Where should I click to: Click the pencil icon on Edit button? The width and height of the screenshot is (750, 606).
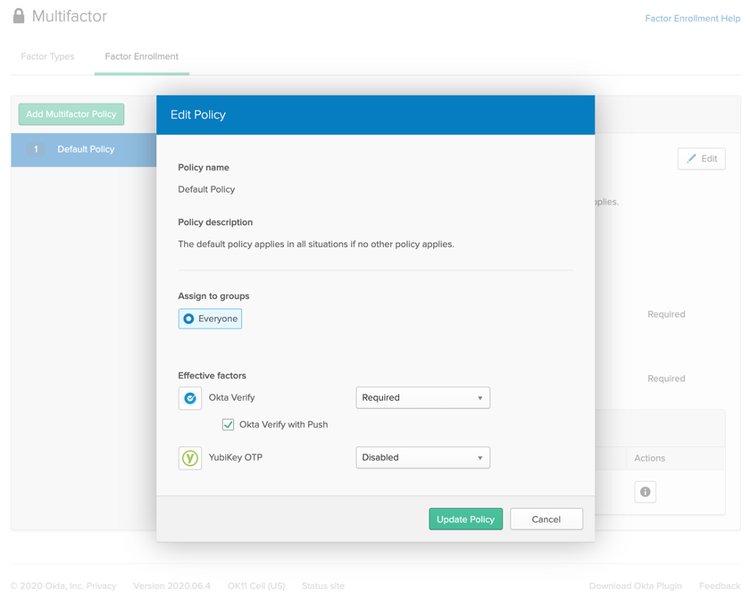691,158
